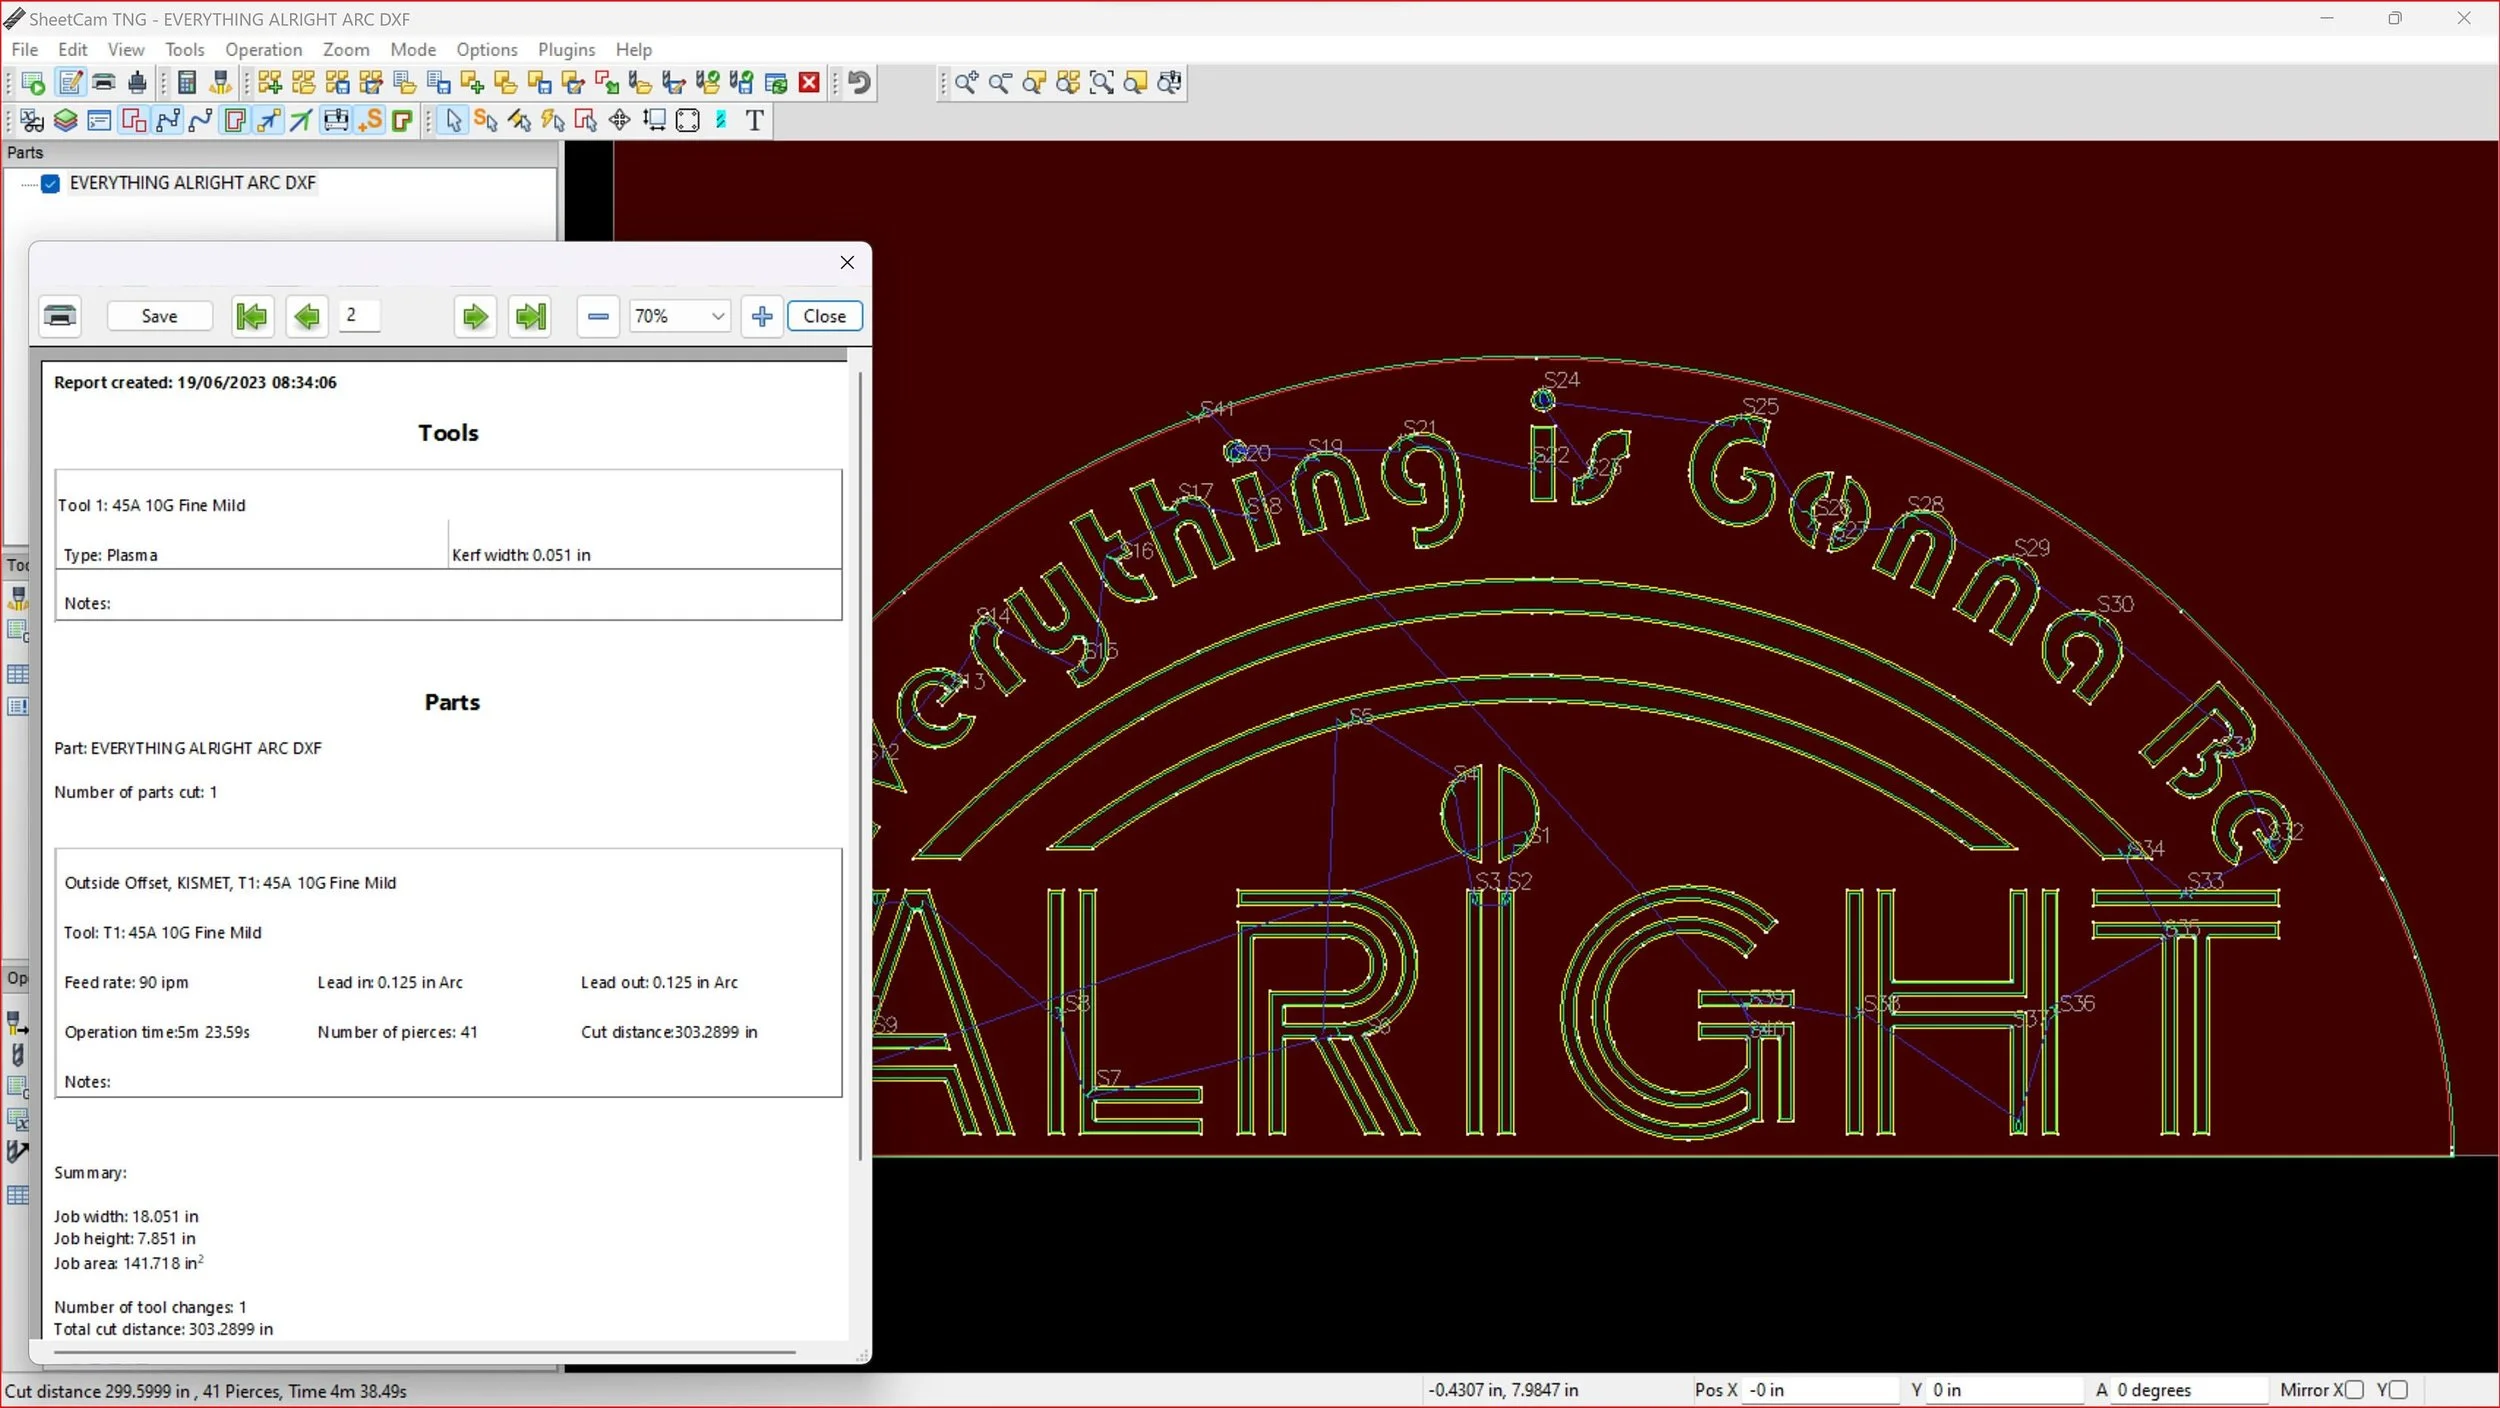The width and height of the screenshot is (2500, 1408).
Task: Click 'Kerf width: 0.051 in' text
Action: pos(521,555)
